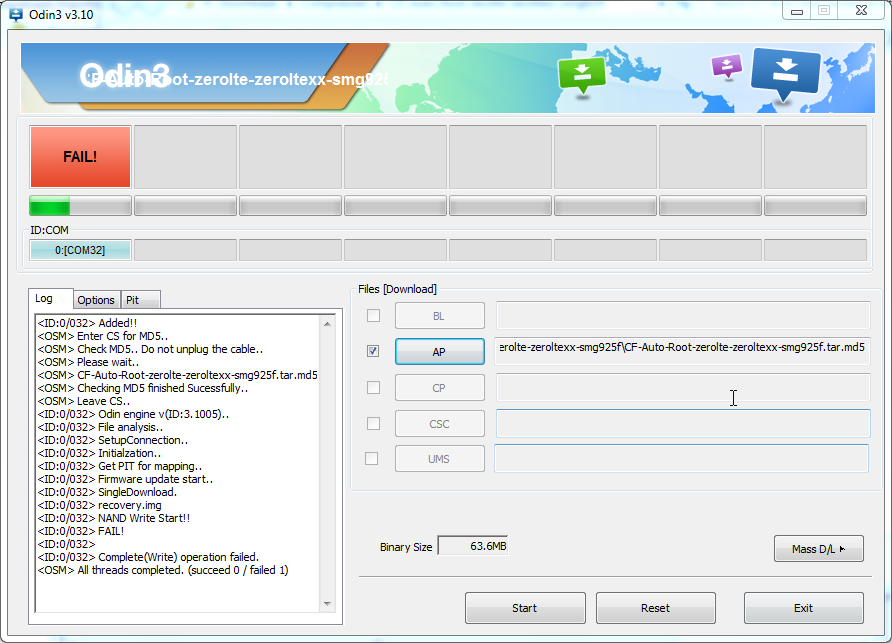This screenshot has height=643, width=892.
Task: Click the Reset button
Action: coord(656,608)
